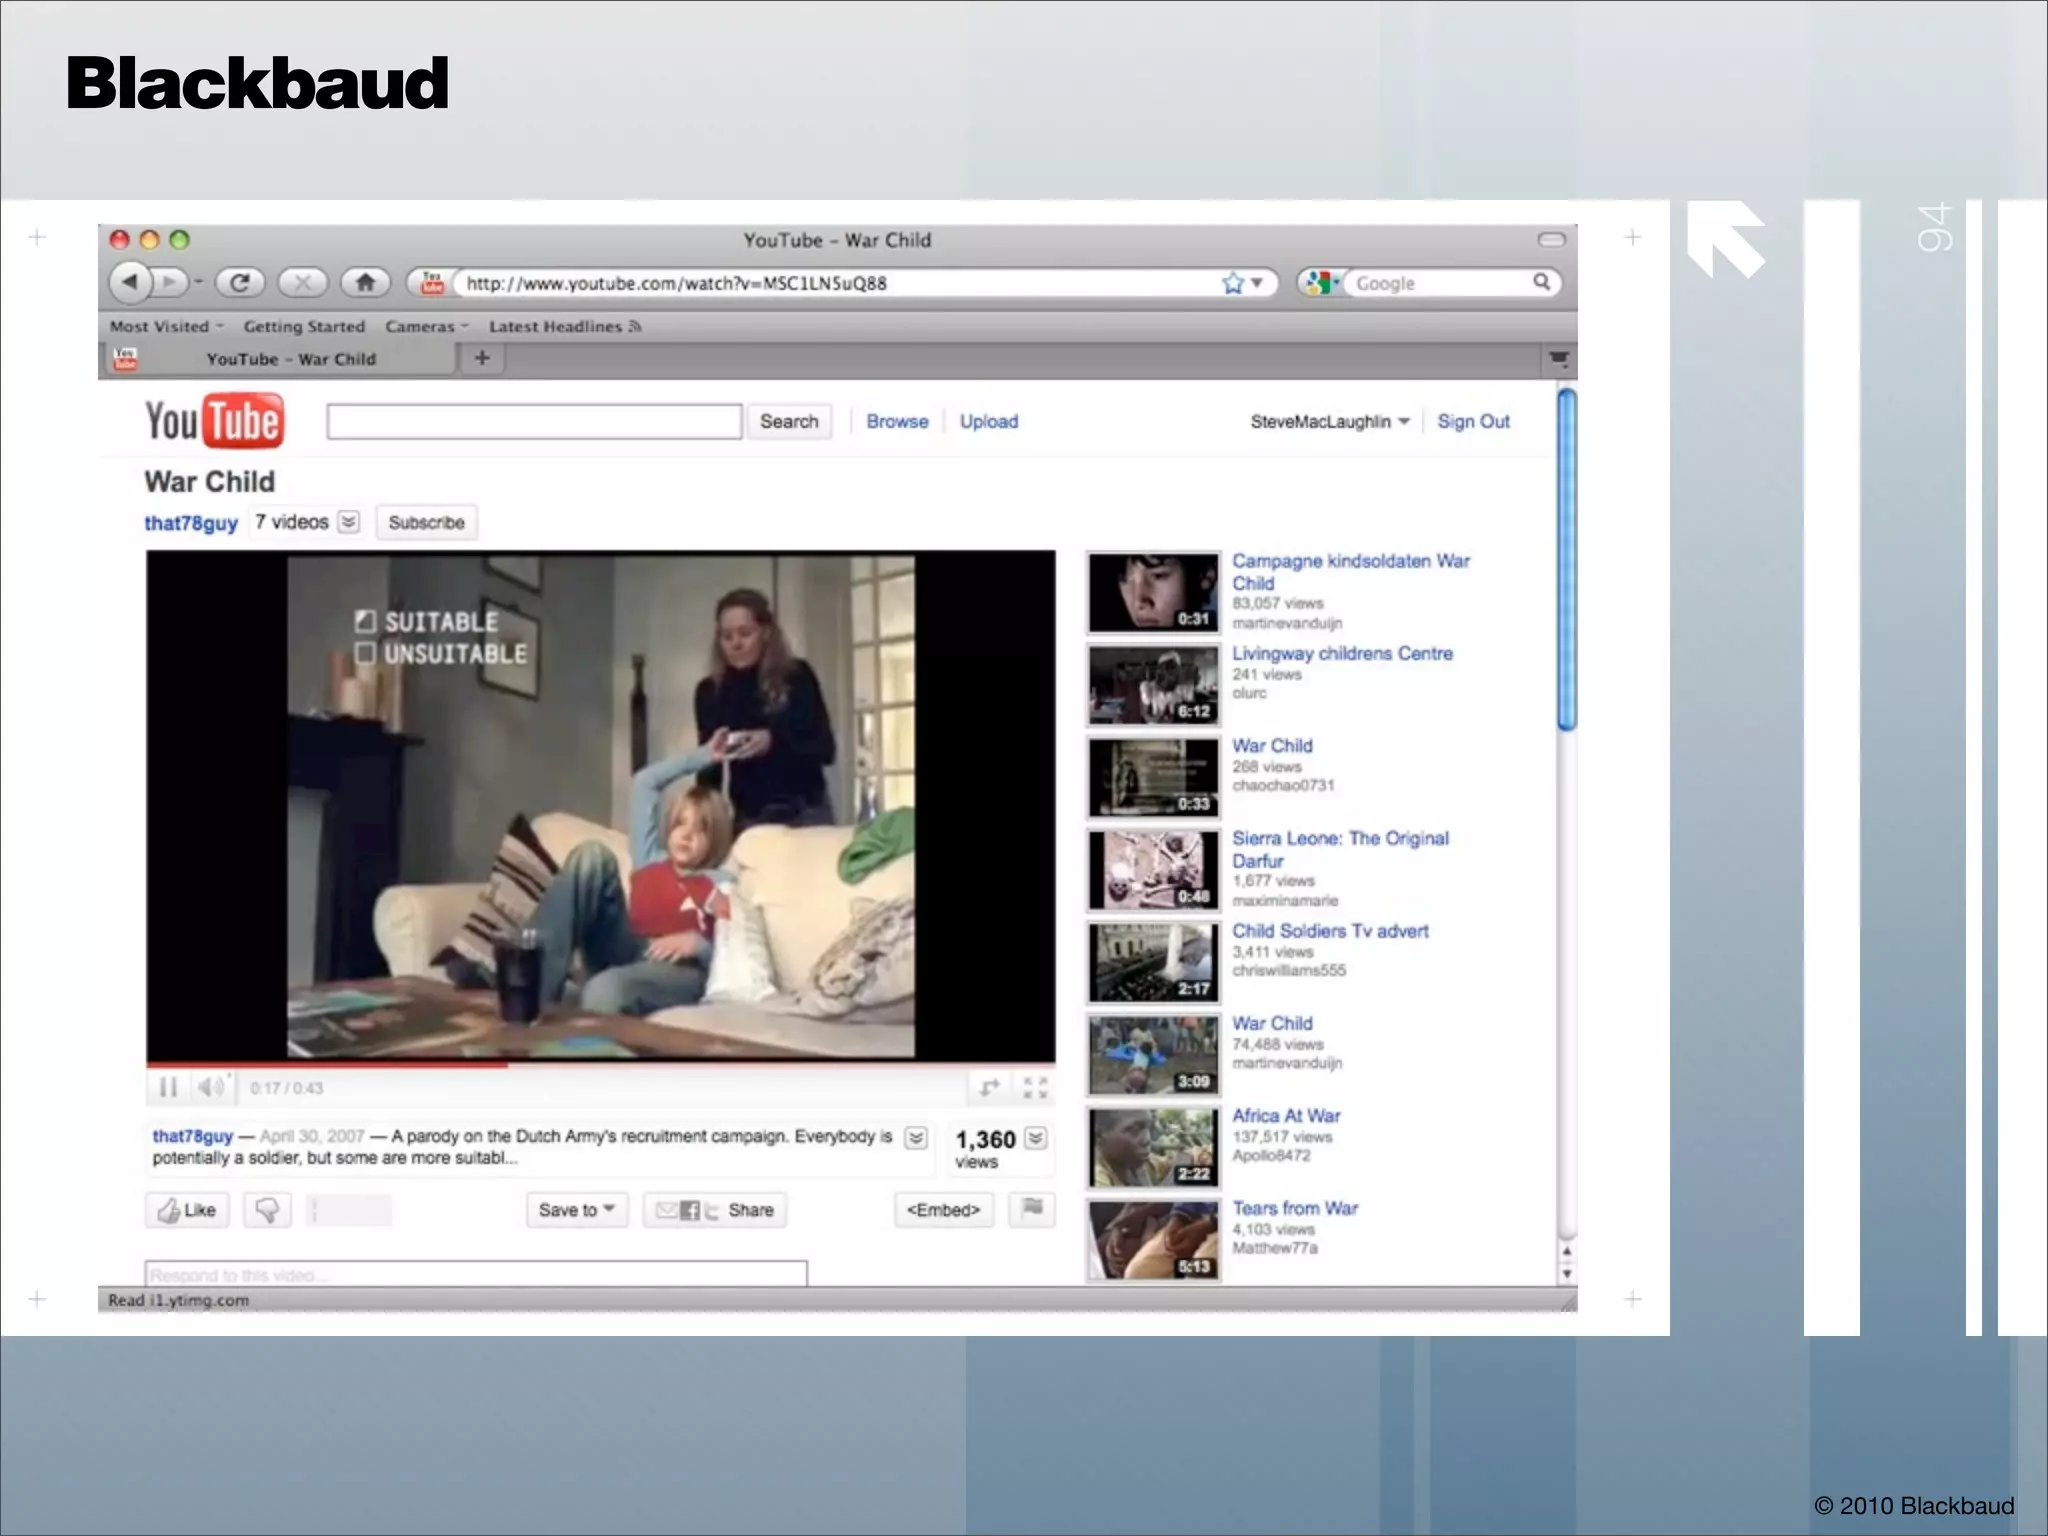The width and height of the screenshot is (2048, 1536).
Task: Click the Google search engine icon
Action: [x=1318, y=283]
